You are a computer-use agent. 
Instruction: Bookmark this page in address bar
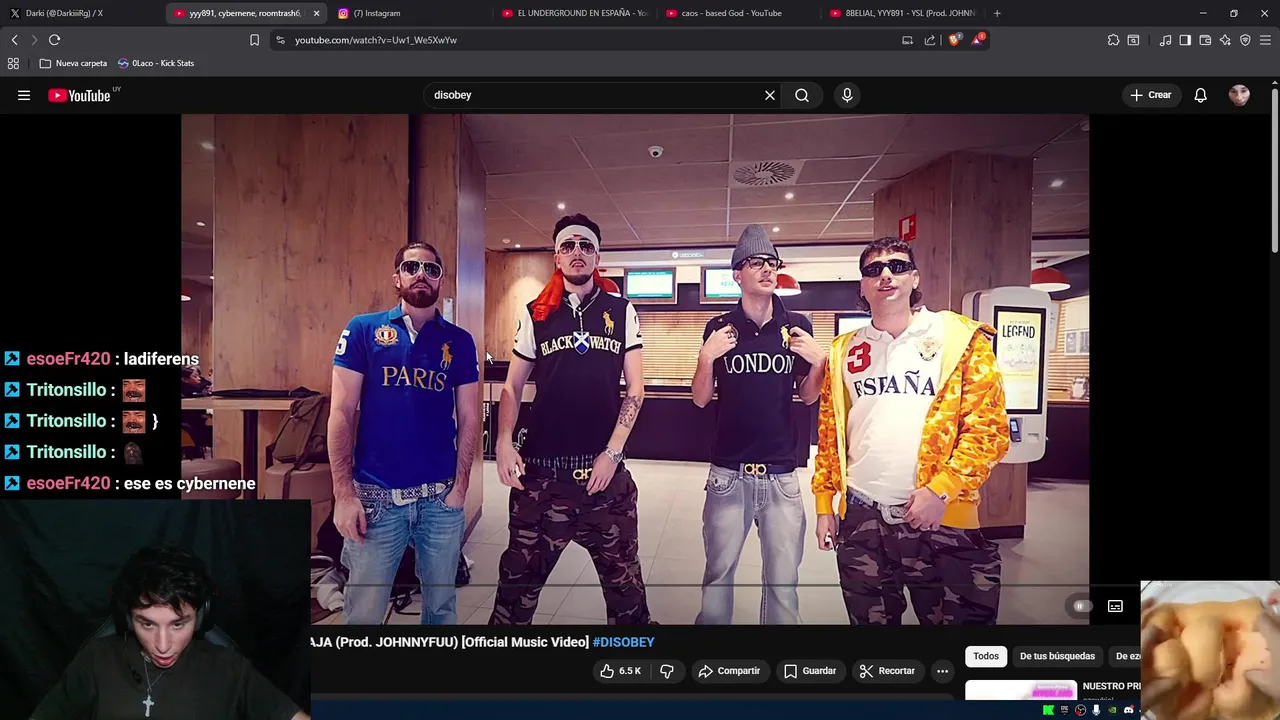254,40
